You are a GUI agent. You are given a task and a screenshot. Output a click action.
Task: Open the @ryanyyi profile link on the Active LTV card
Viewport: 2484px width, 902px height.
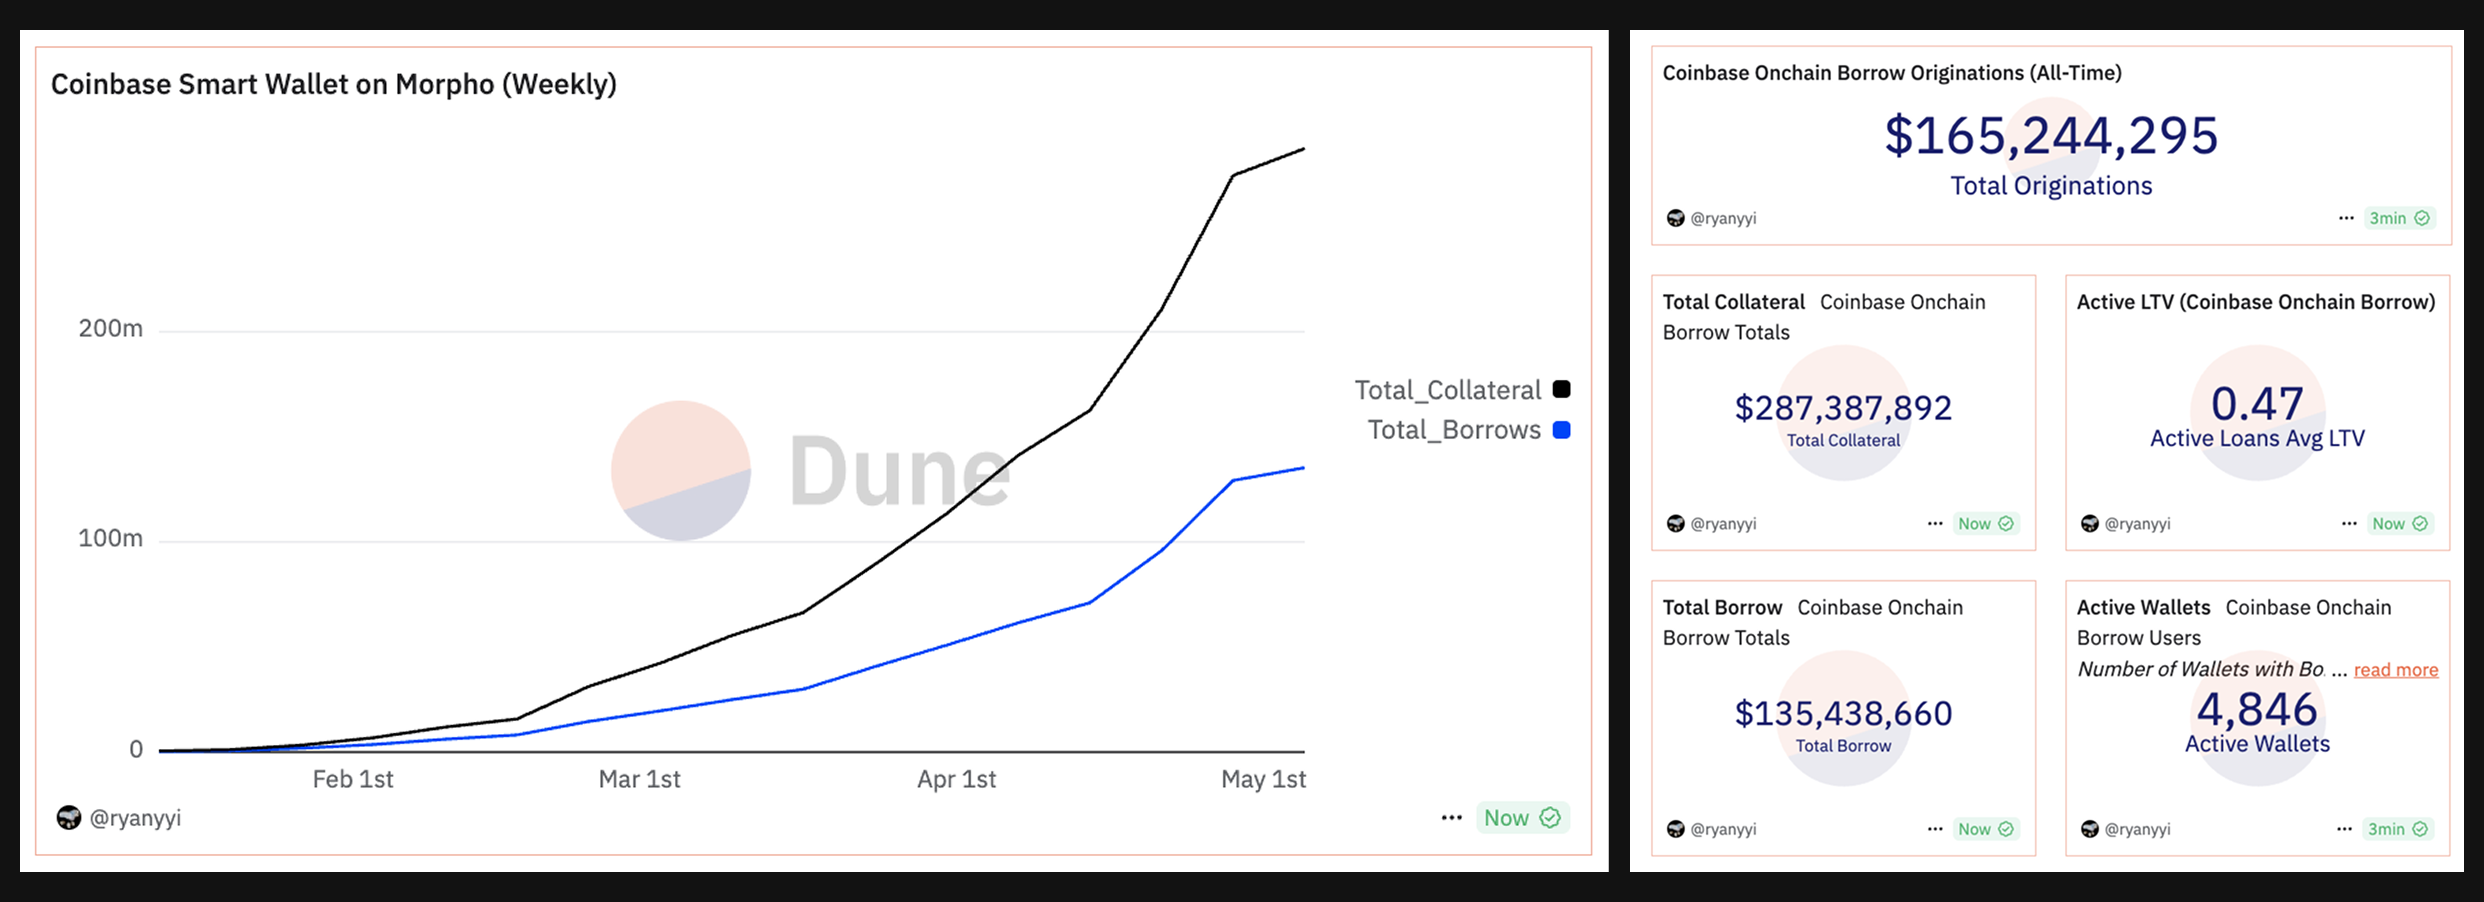click(x=2137, y=524)
